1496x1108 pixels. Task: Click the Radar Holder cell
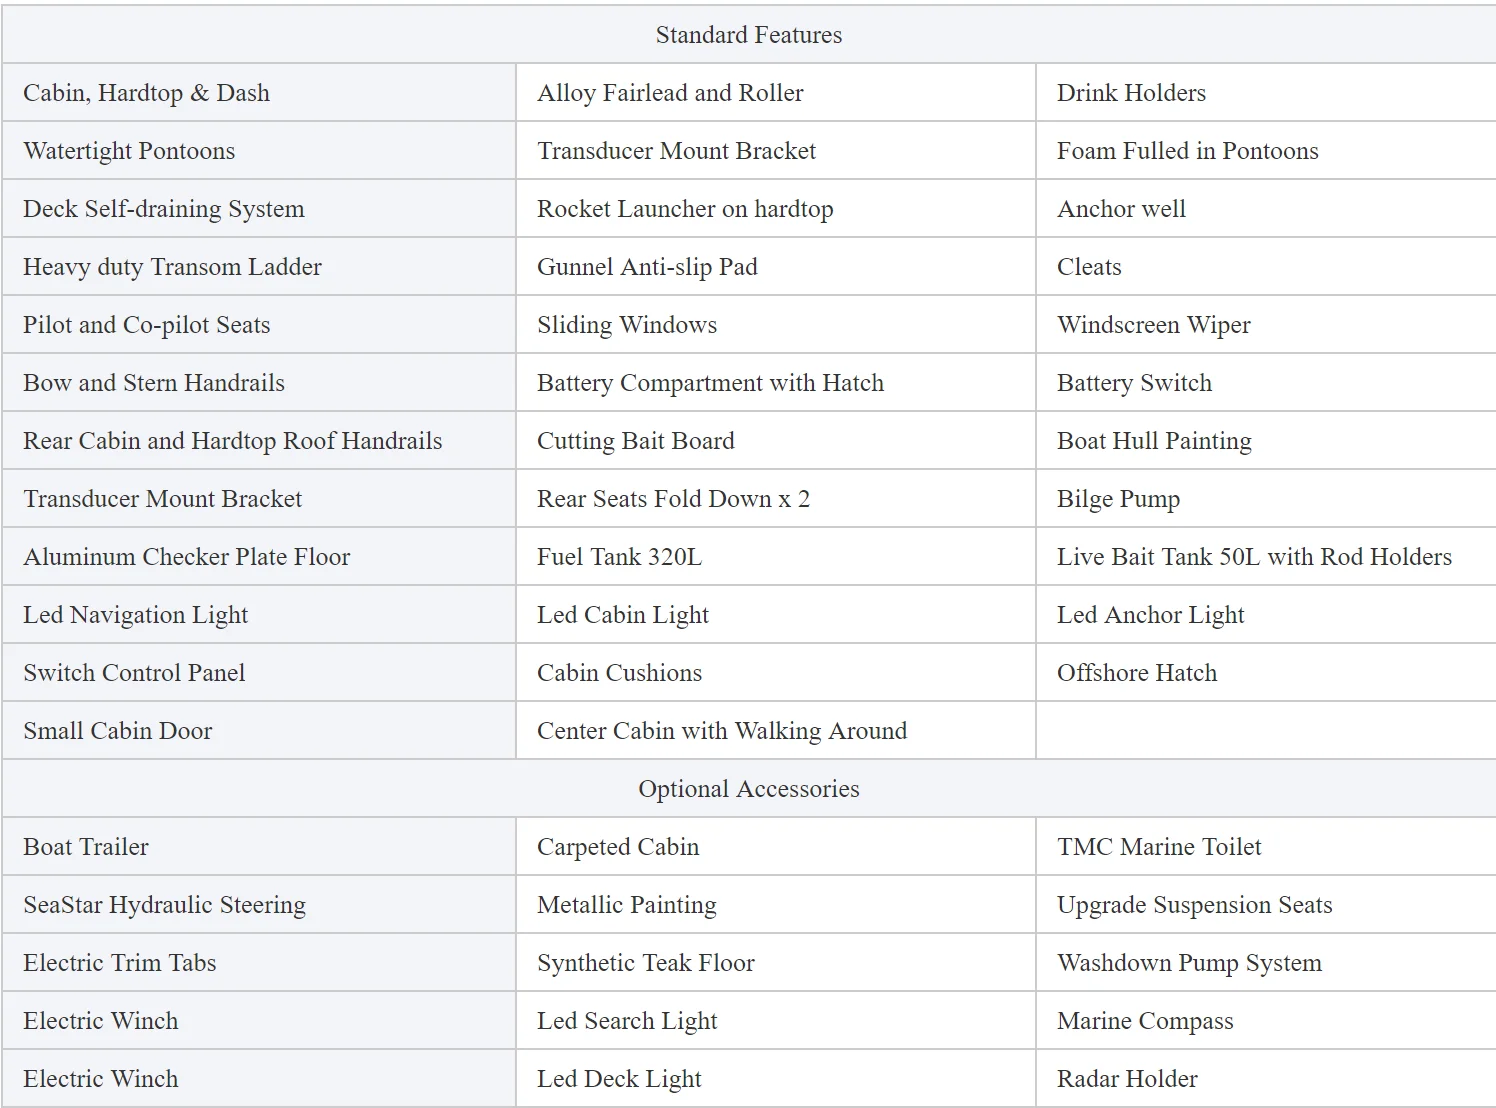tap(1127, 1079)
